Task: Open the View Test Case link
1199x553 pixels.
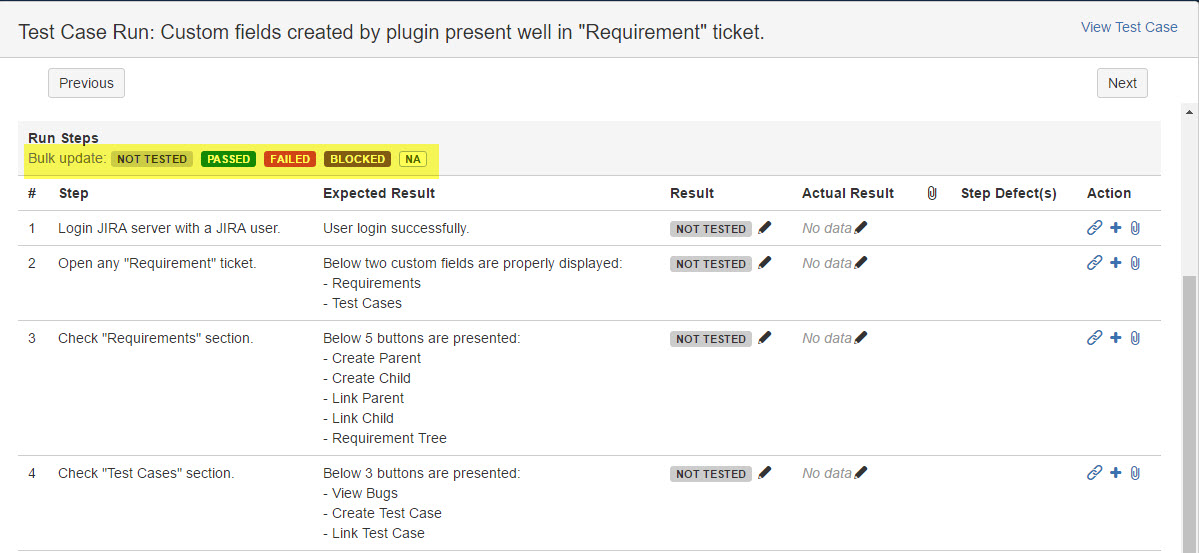Action: 1129,27
